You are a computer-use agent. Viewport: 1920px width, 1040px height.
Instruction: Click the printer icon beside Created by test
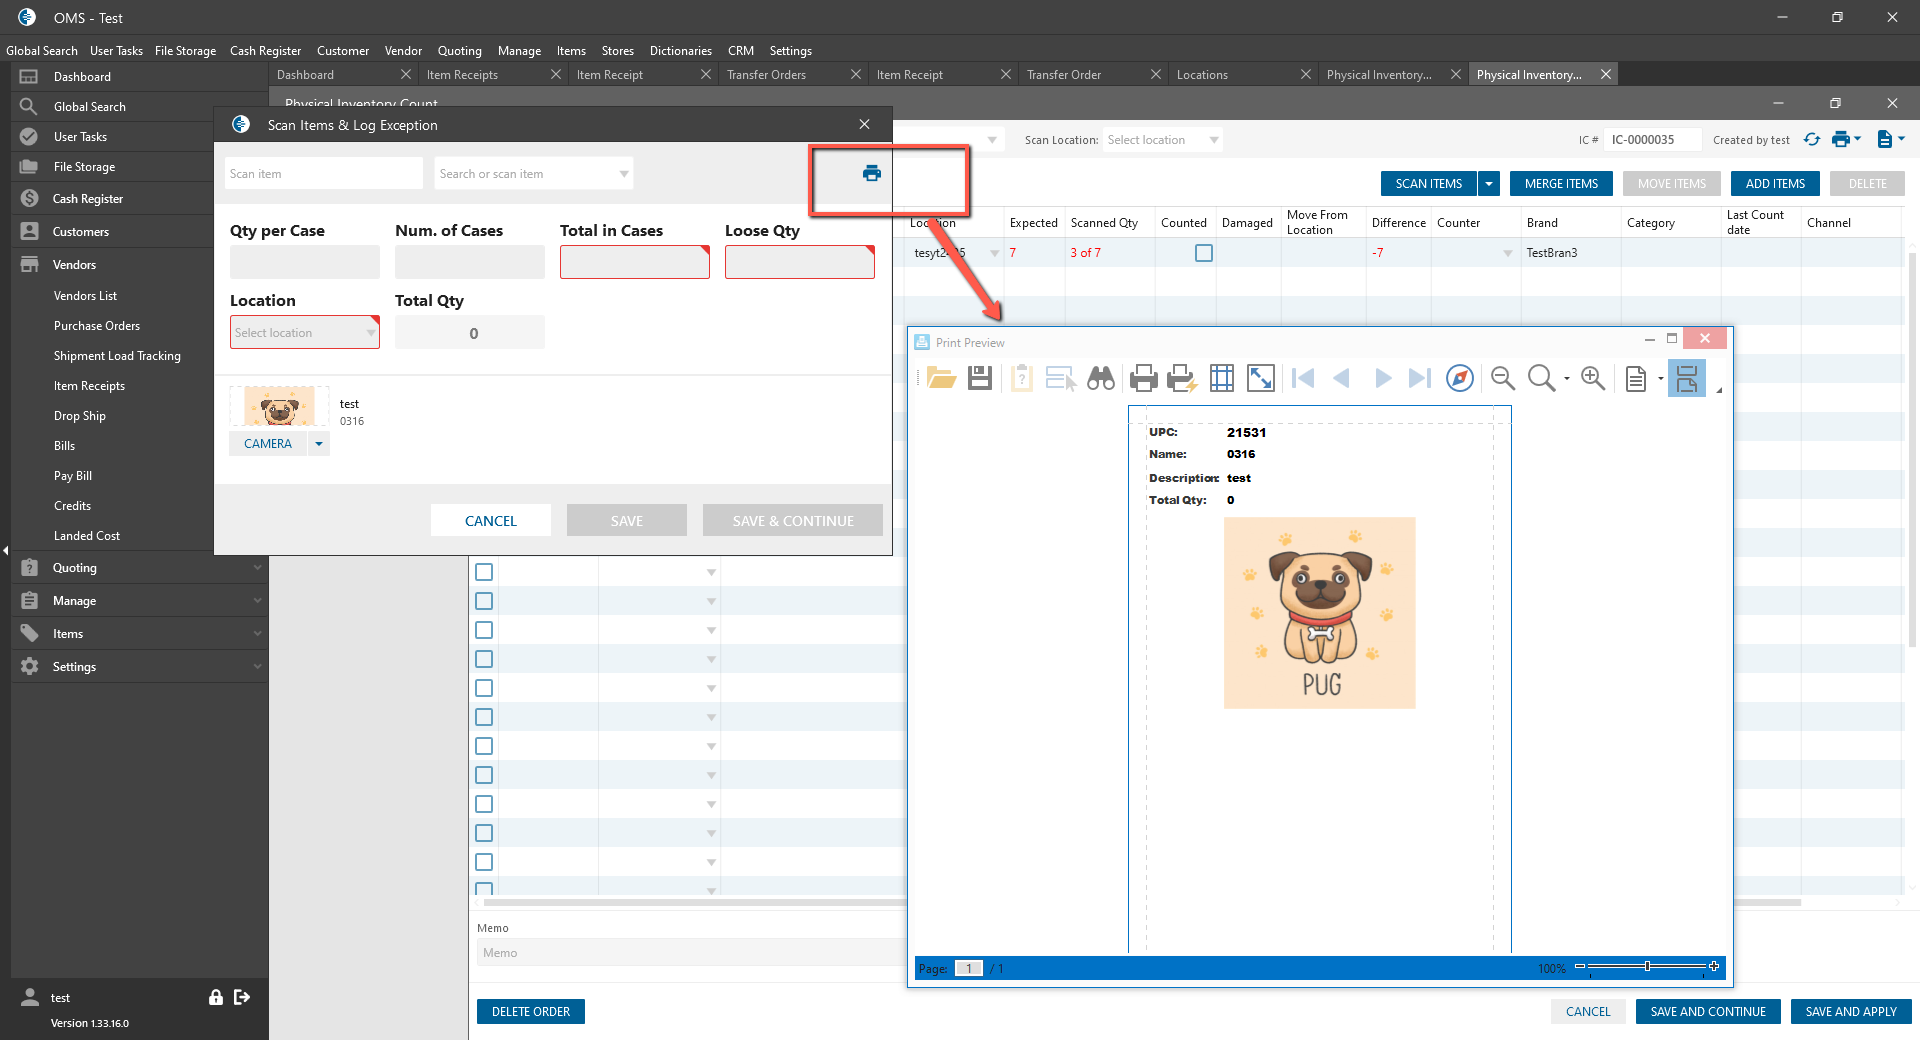click(x=1841, y=139)
